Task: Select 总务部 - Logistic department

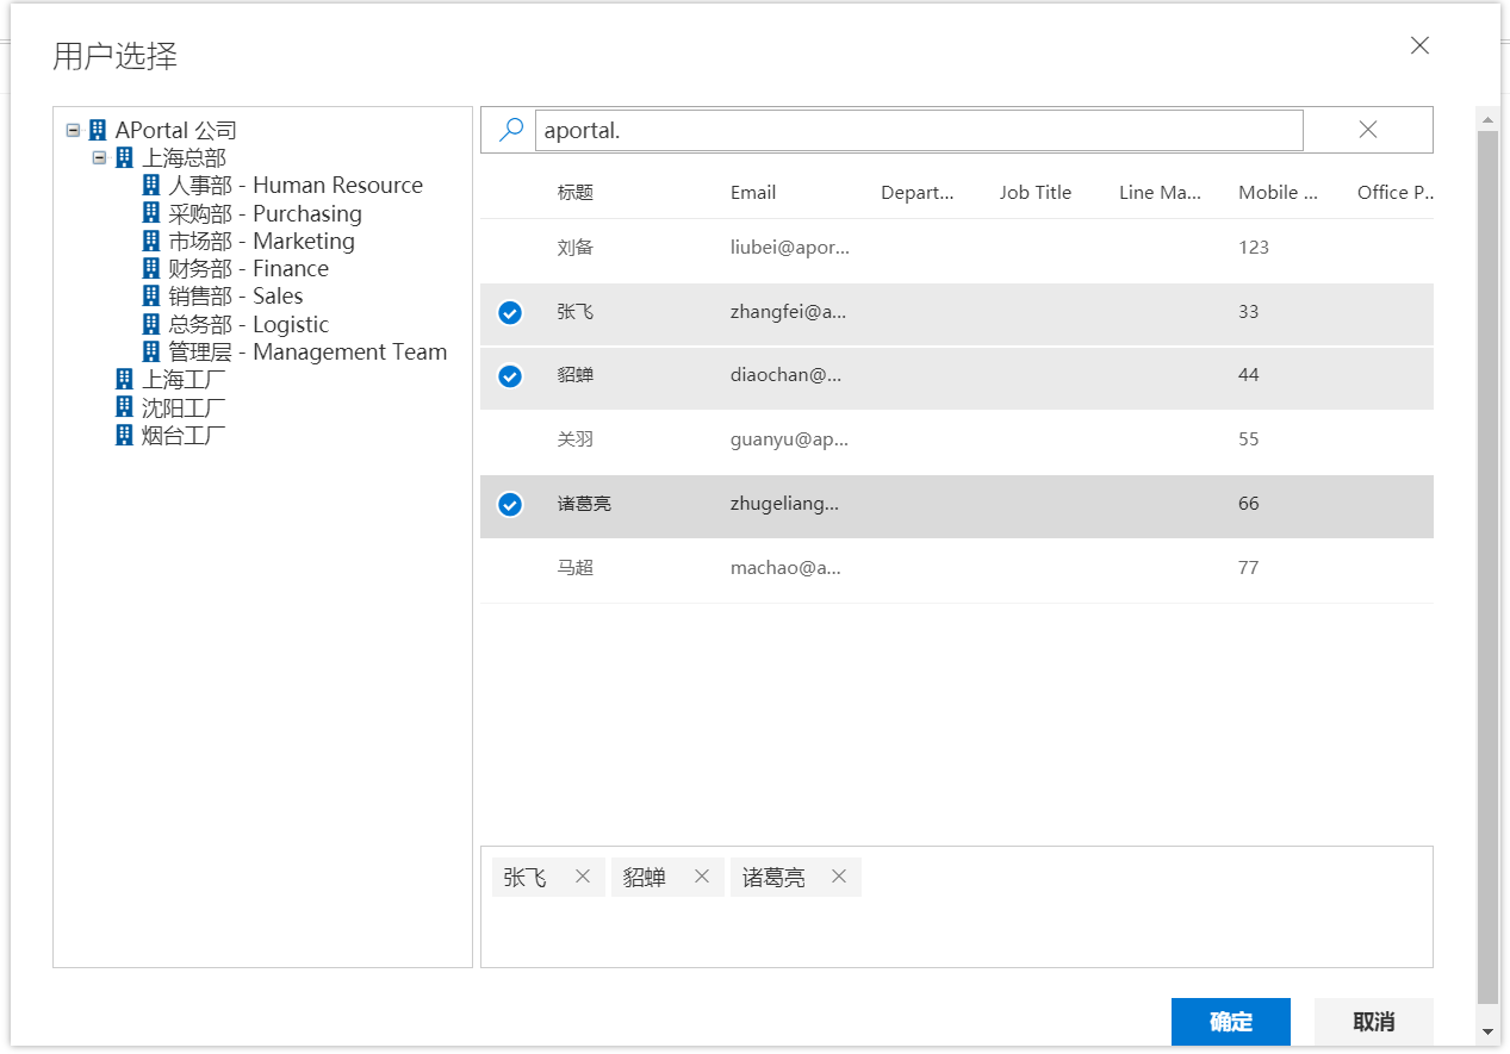Action: (x=248, y=324)
